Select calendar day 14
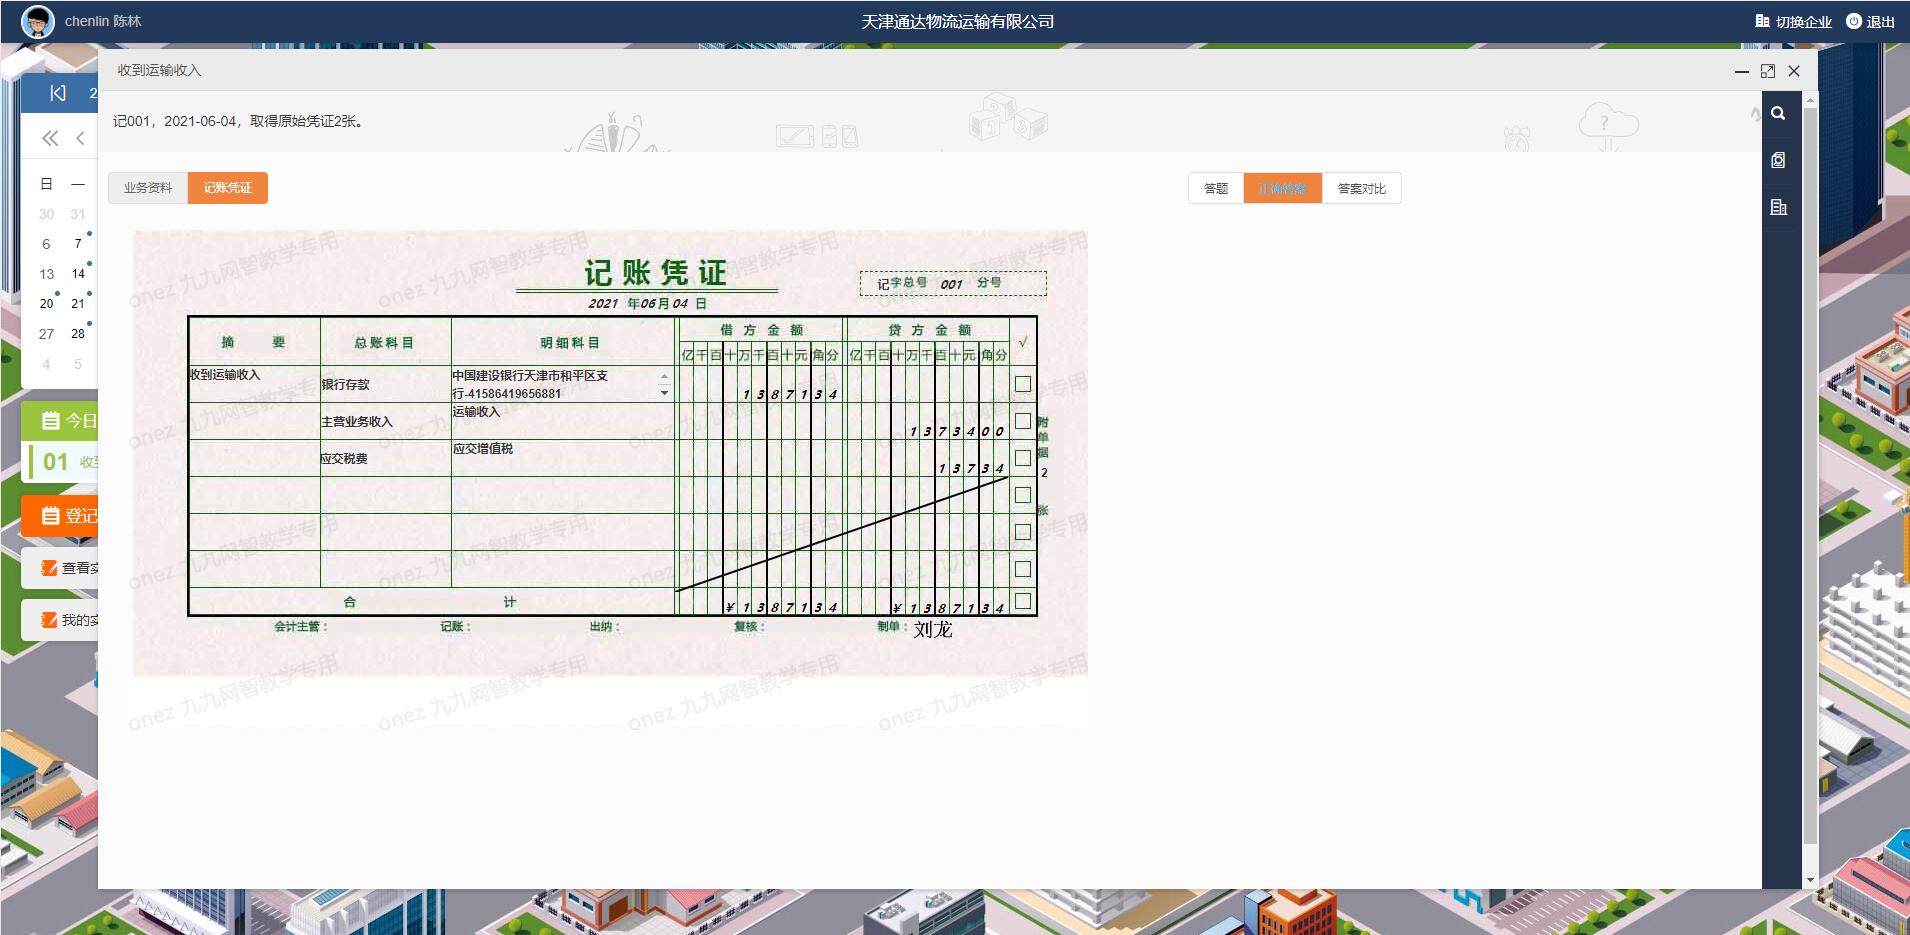Image resolution: width=1910 pixels, height=935 pixels. pyautogui.click(x=78, y=274)
